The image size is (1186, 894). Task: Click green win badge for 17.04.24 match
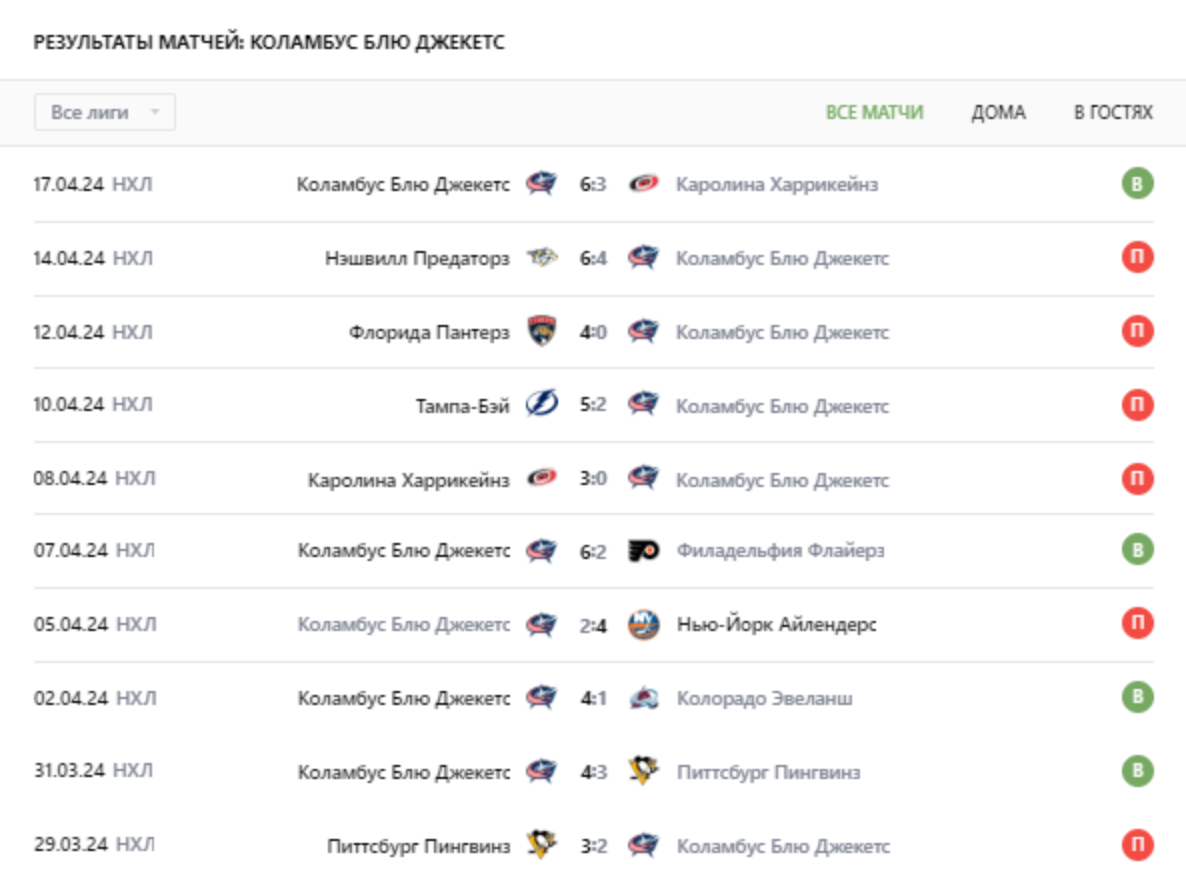(x=1137, y=184)
